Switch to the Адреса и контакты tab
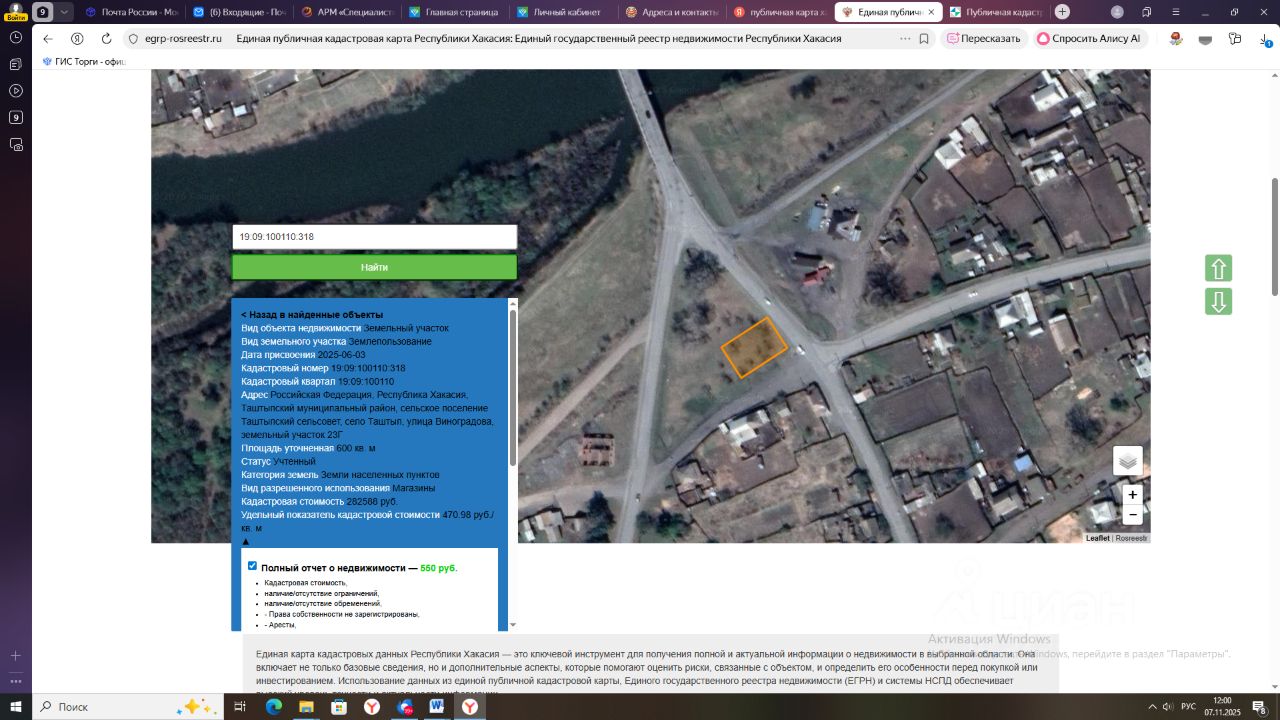The image size is (1280, 720). coord(670,12)
